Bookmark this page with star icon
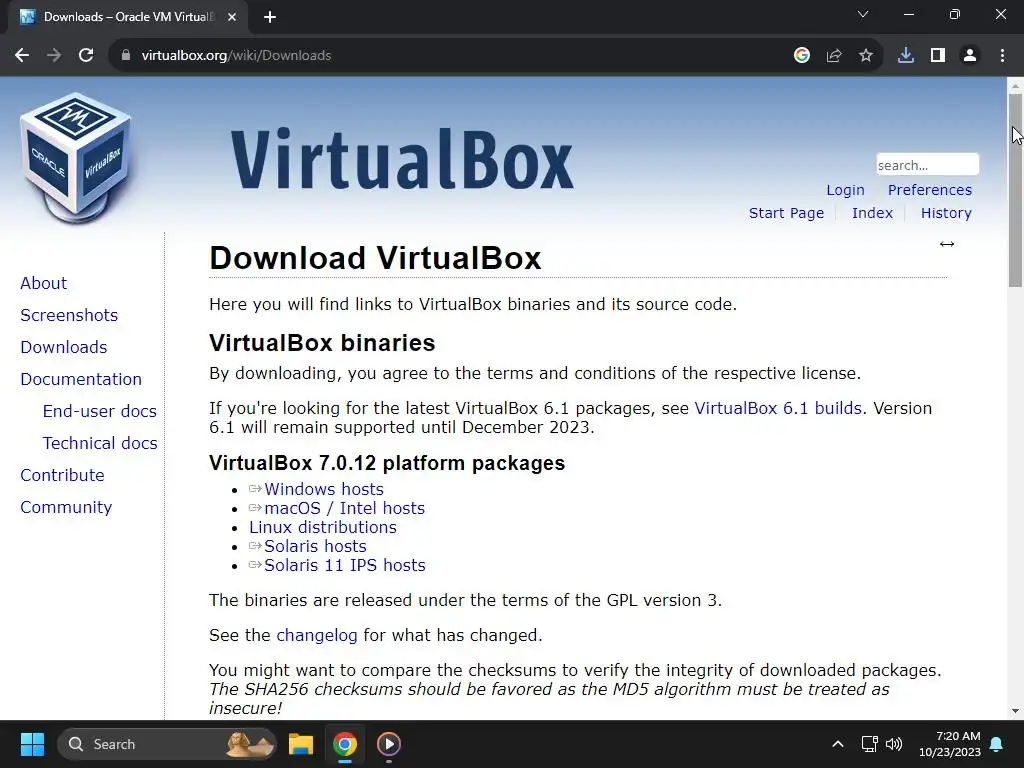This screenshot has width=1024, height=768. [x=866, y=56]
